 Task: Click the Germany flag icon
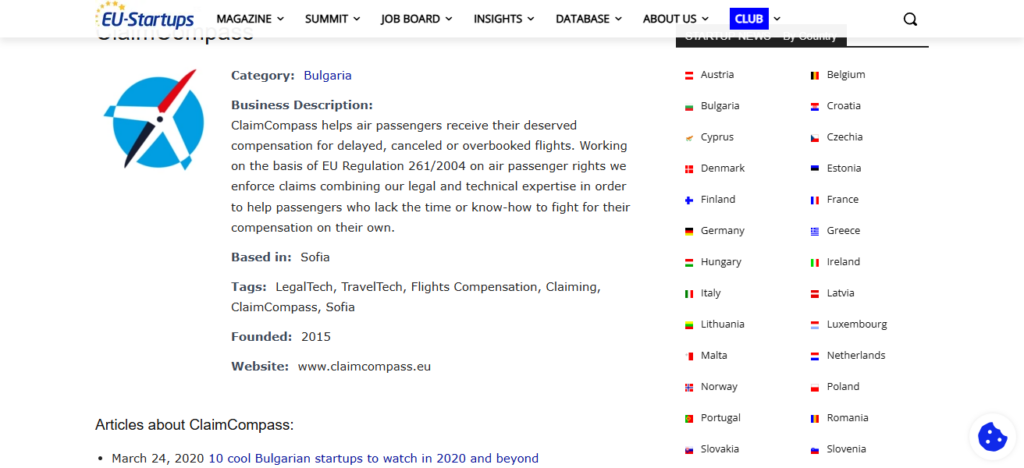(688, 231)
